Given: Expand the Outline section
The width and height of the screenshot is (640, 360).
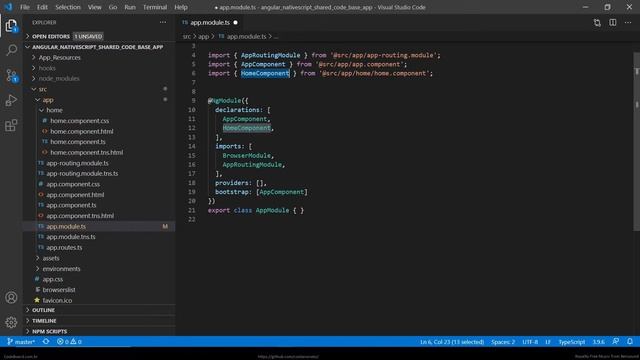Looking at the screenshot, I should 99,310.
